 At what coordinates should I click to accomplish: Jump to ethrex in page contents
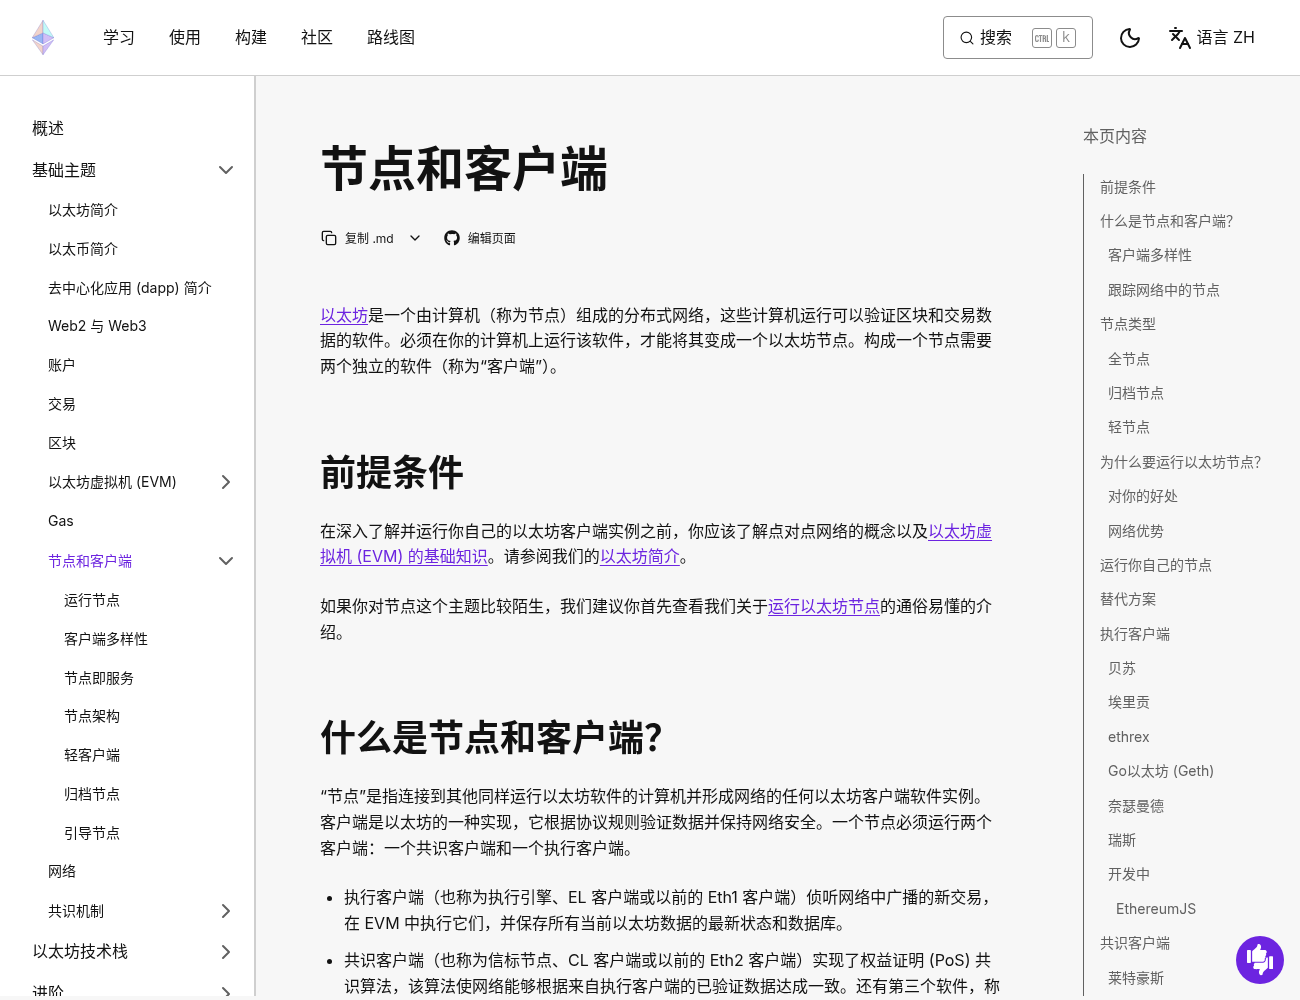[1129, 737]
